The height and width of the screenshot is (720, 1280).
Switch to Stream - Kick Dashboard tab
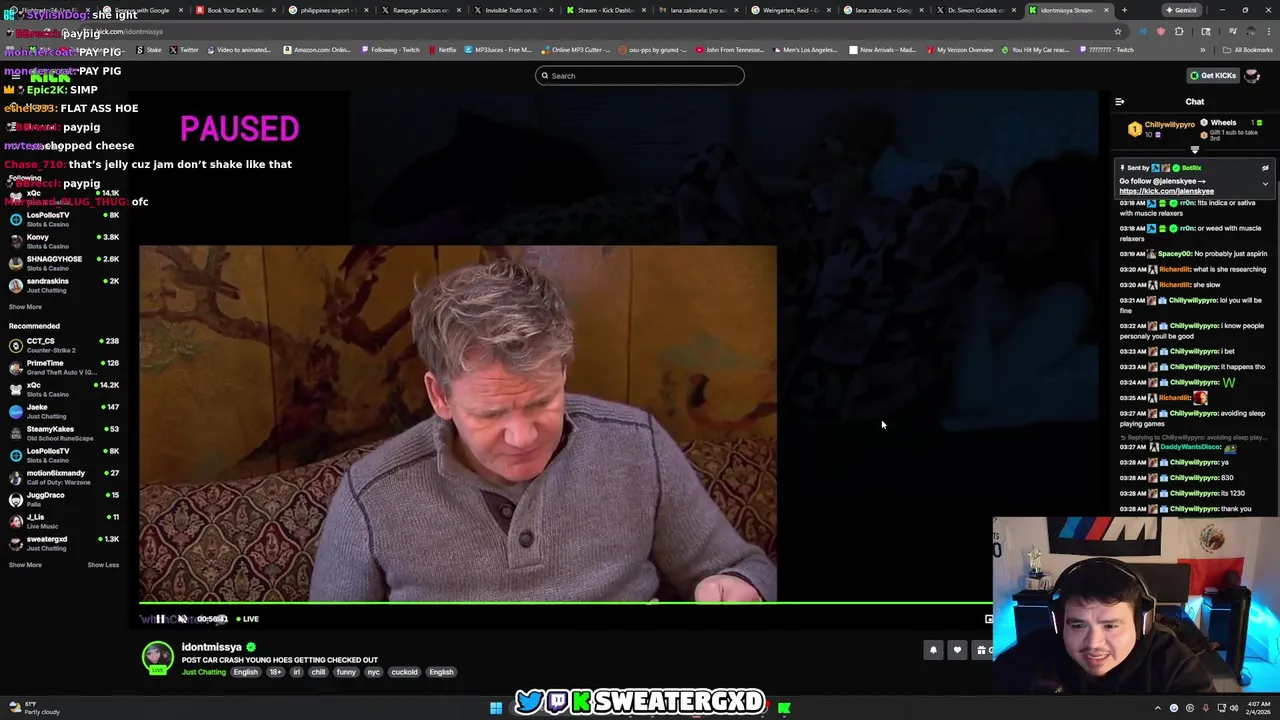point(607,10)
